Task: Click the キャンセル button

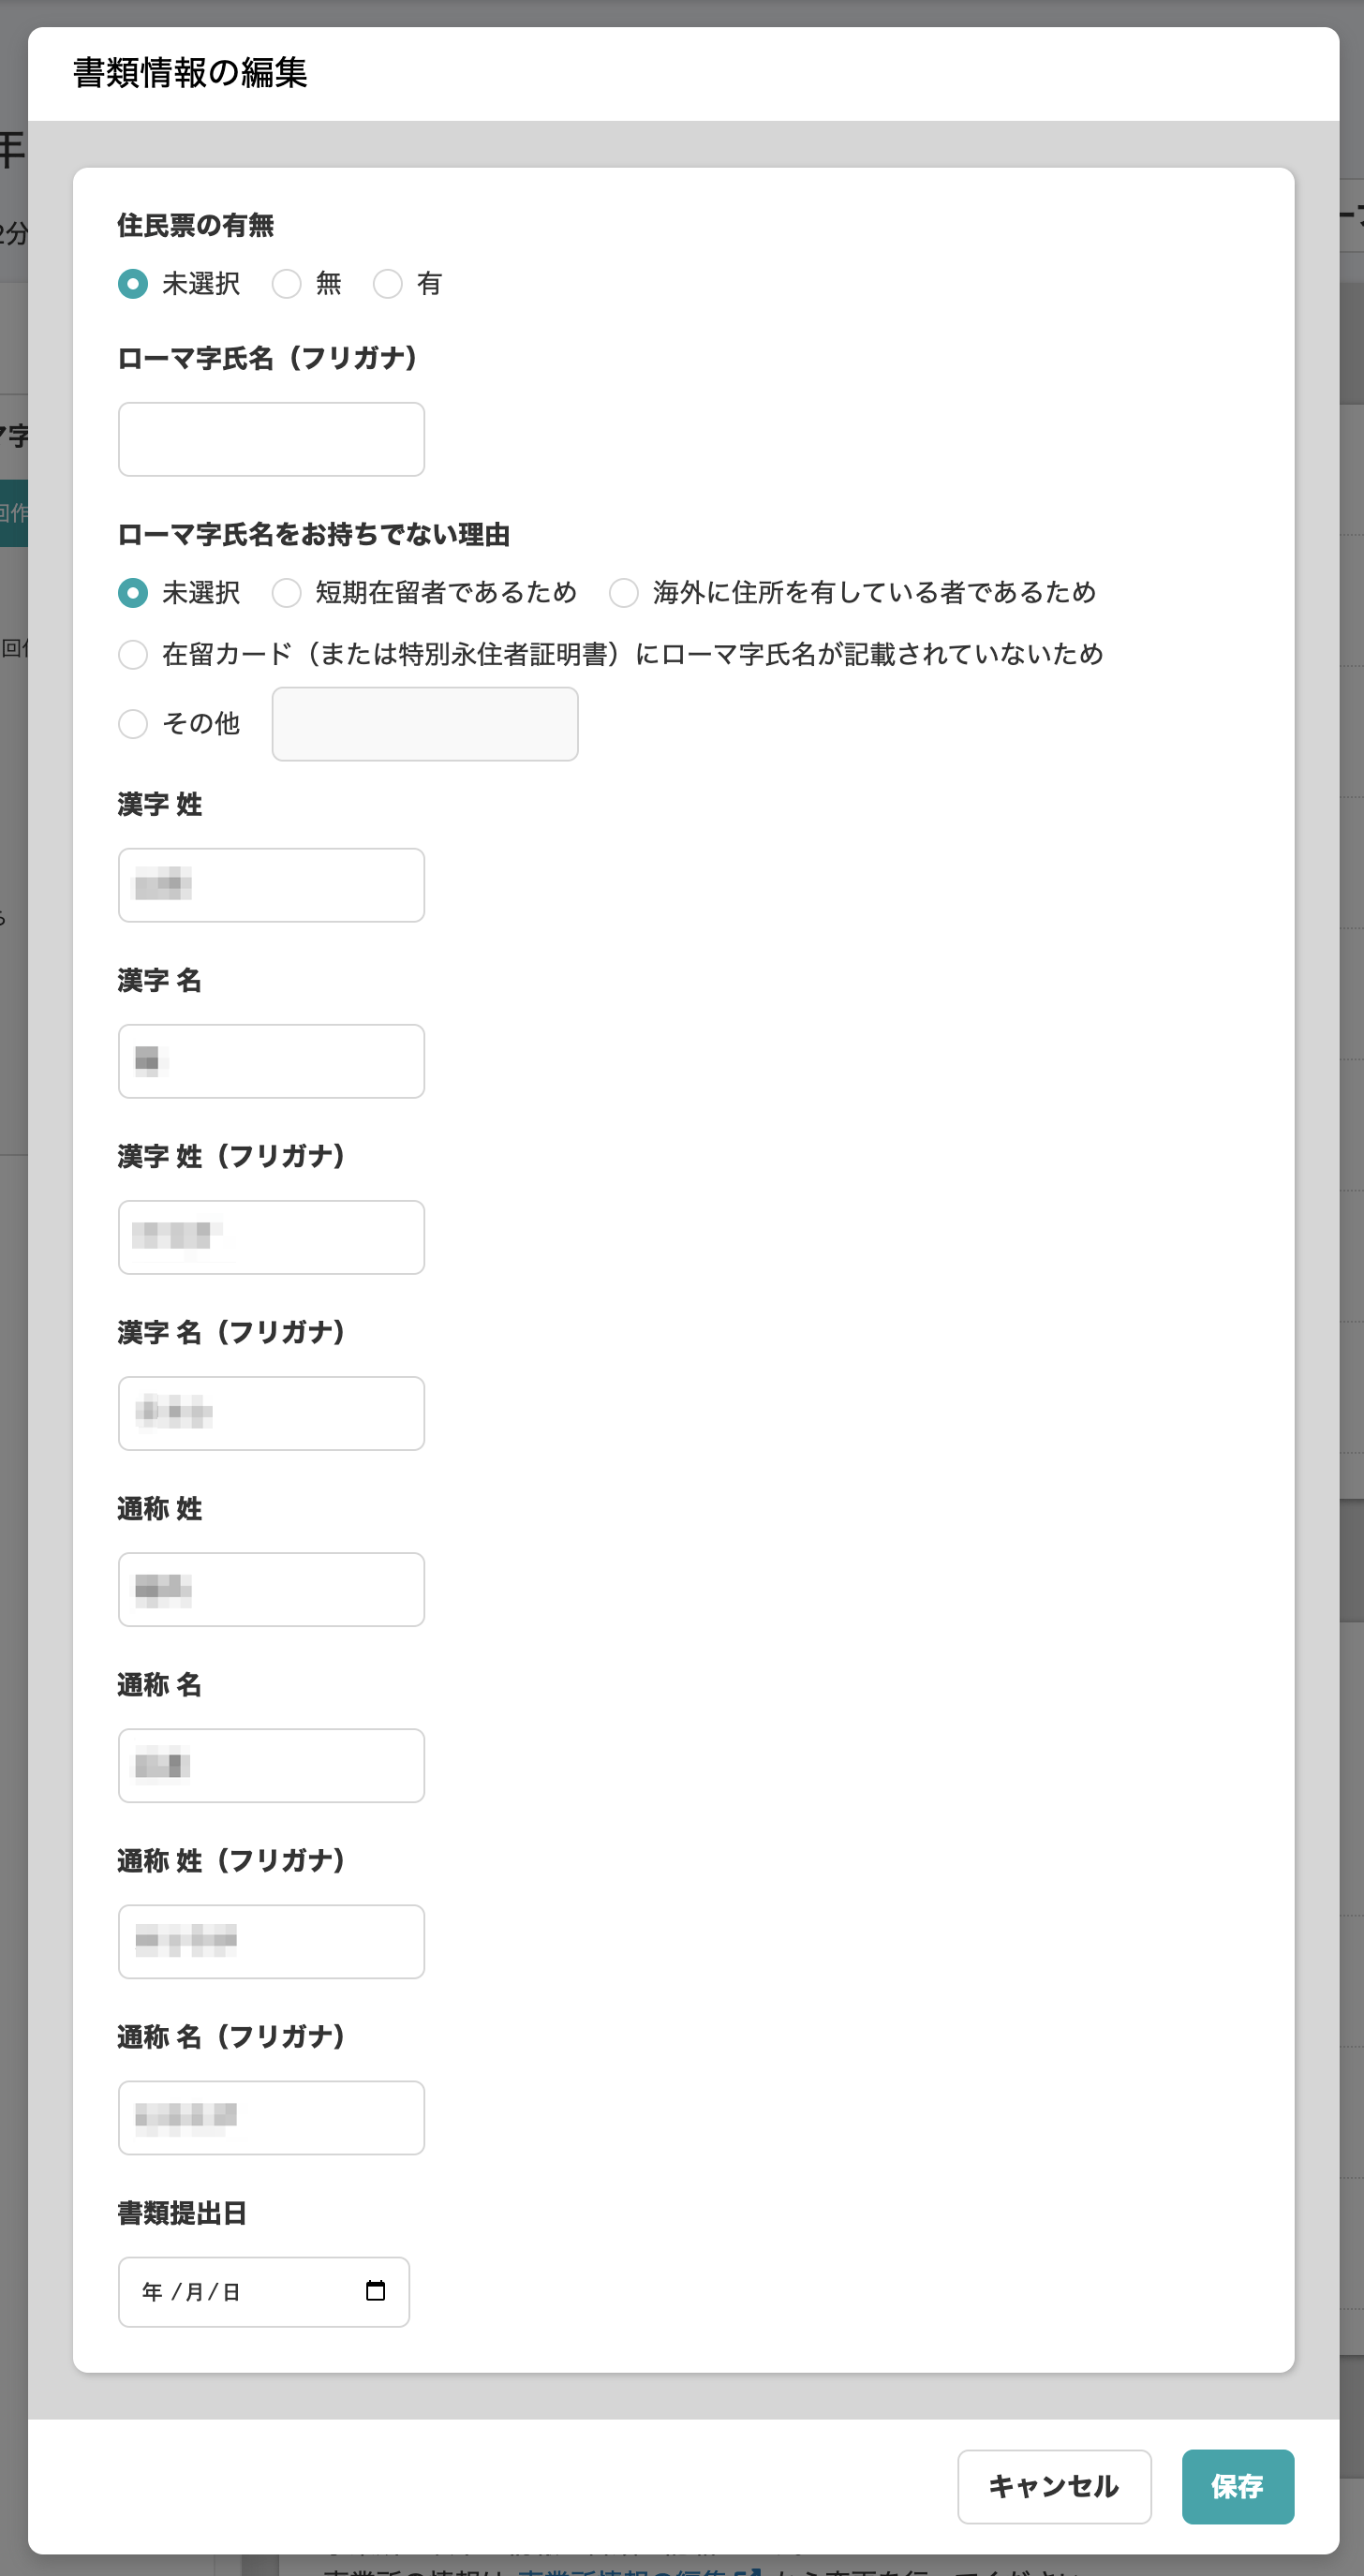Action: pos(1054,2486)
